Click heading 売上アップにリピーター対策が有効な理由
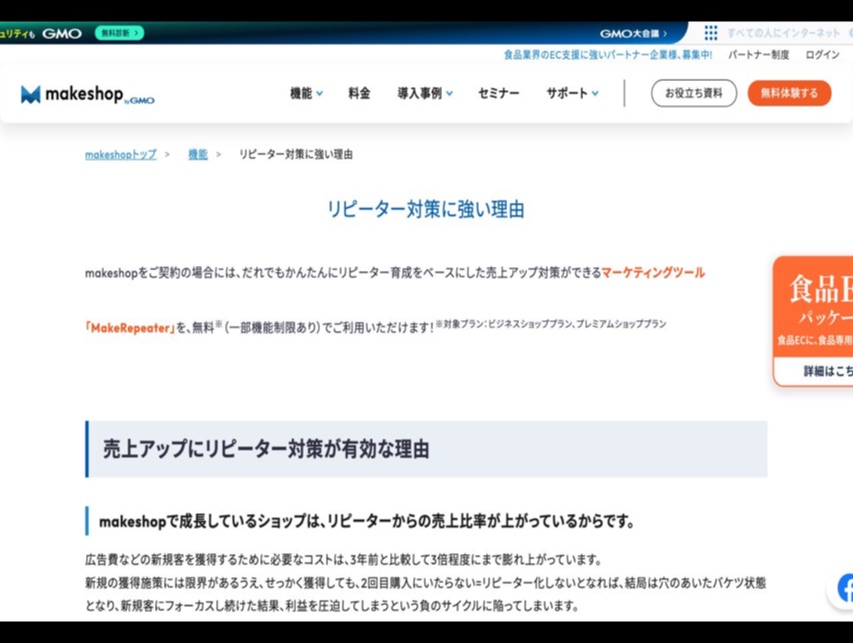853x643 pixels. [x=266, y=449]
